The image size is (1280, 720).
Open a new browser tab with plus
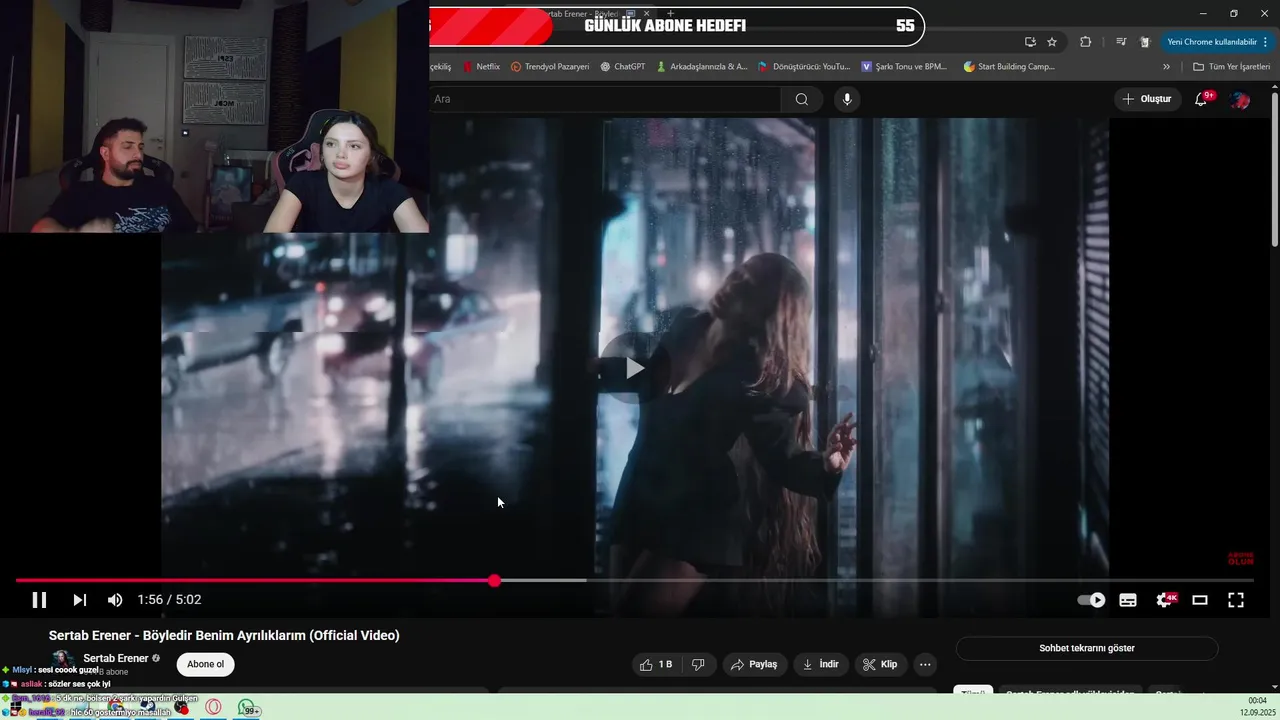pyautogui.click(x=671, y=14)
